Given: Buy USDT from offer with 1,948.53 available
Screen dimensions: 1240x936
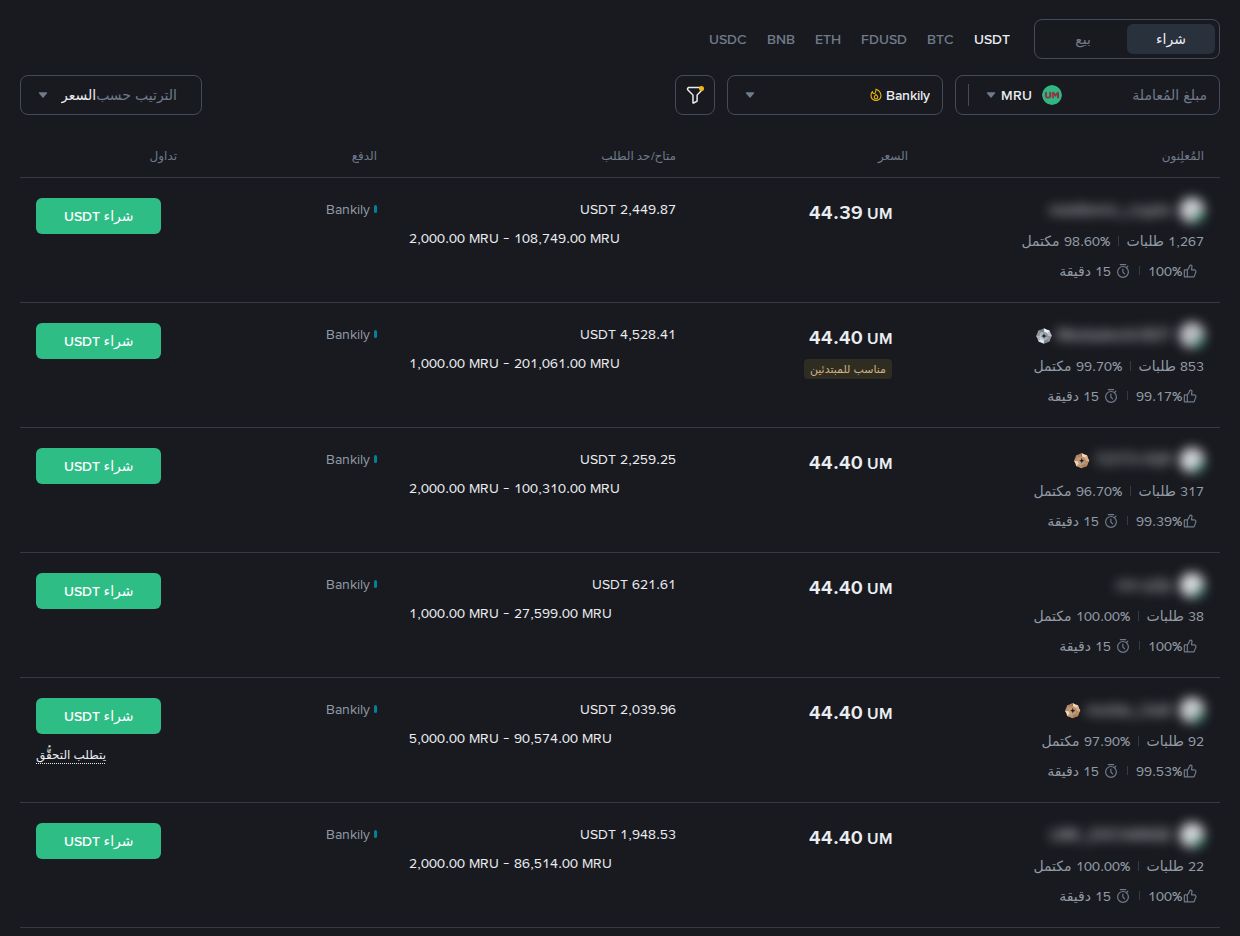Looking at the screenshot, I should (x=98, y=841).
